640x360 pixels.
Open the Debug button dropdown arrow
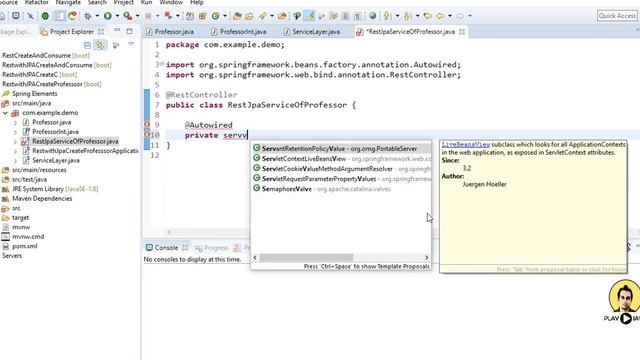tap(97, 16)
